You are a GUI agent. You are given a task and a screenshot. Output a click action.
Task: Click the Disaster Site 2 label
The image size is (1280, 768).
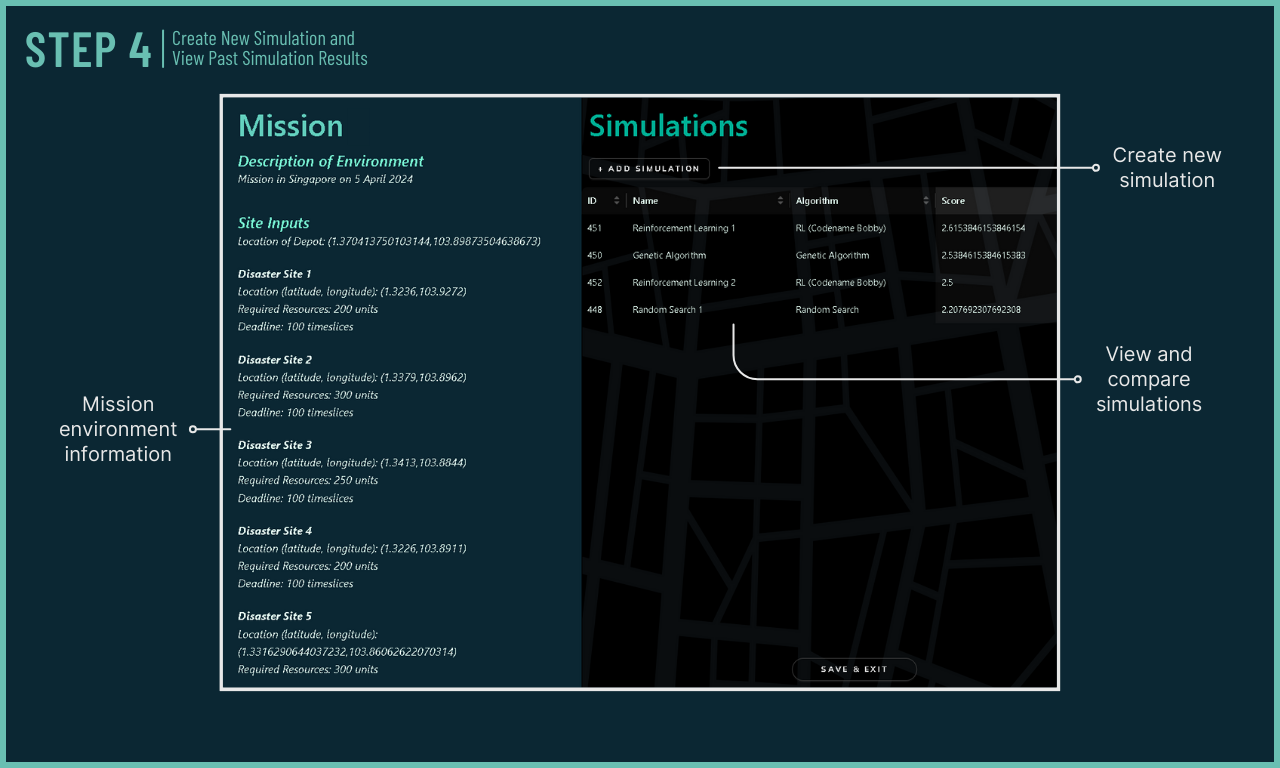[275, 360]
